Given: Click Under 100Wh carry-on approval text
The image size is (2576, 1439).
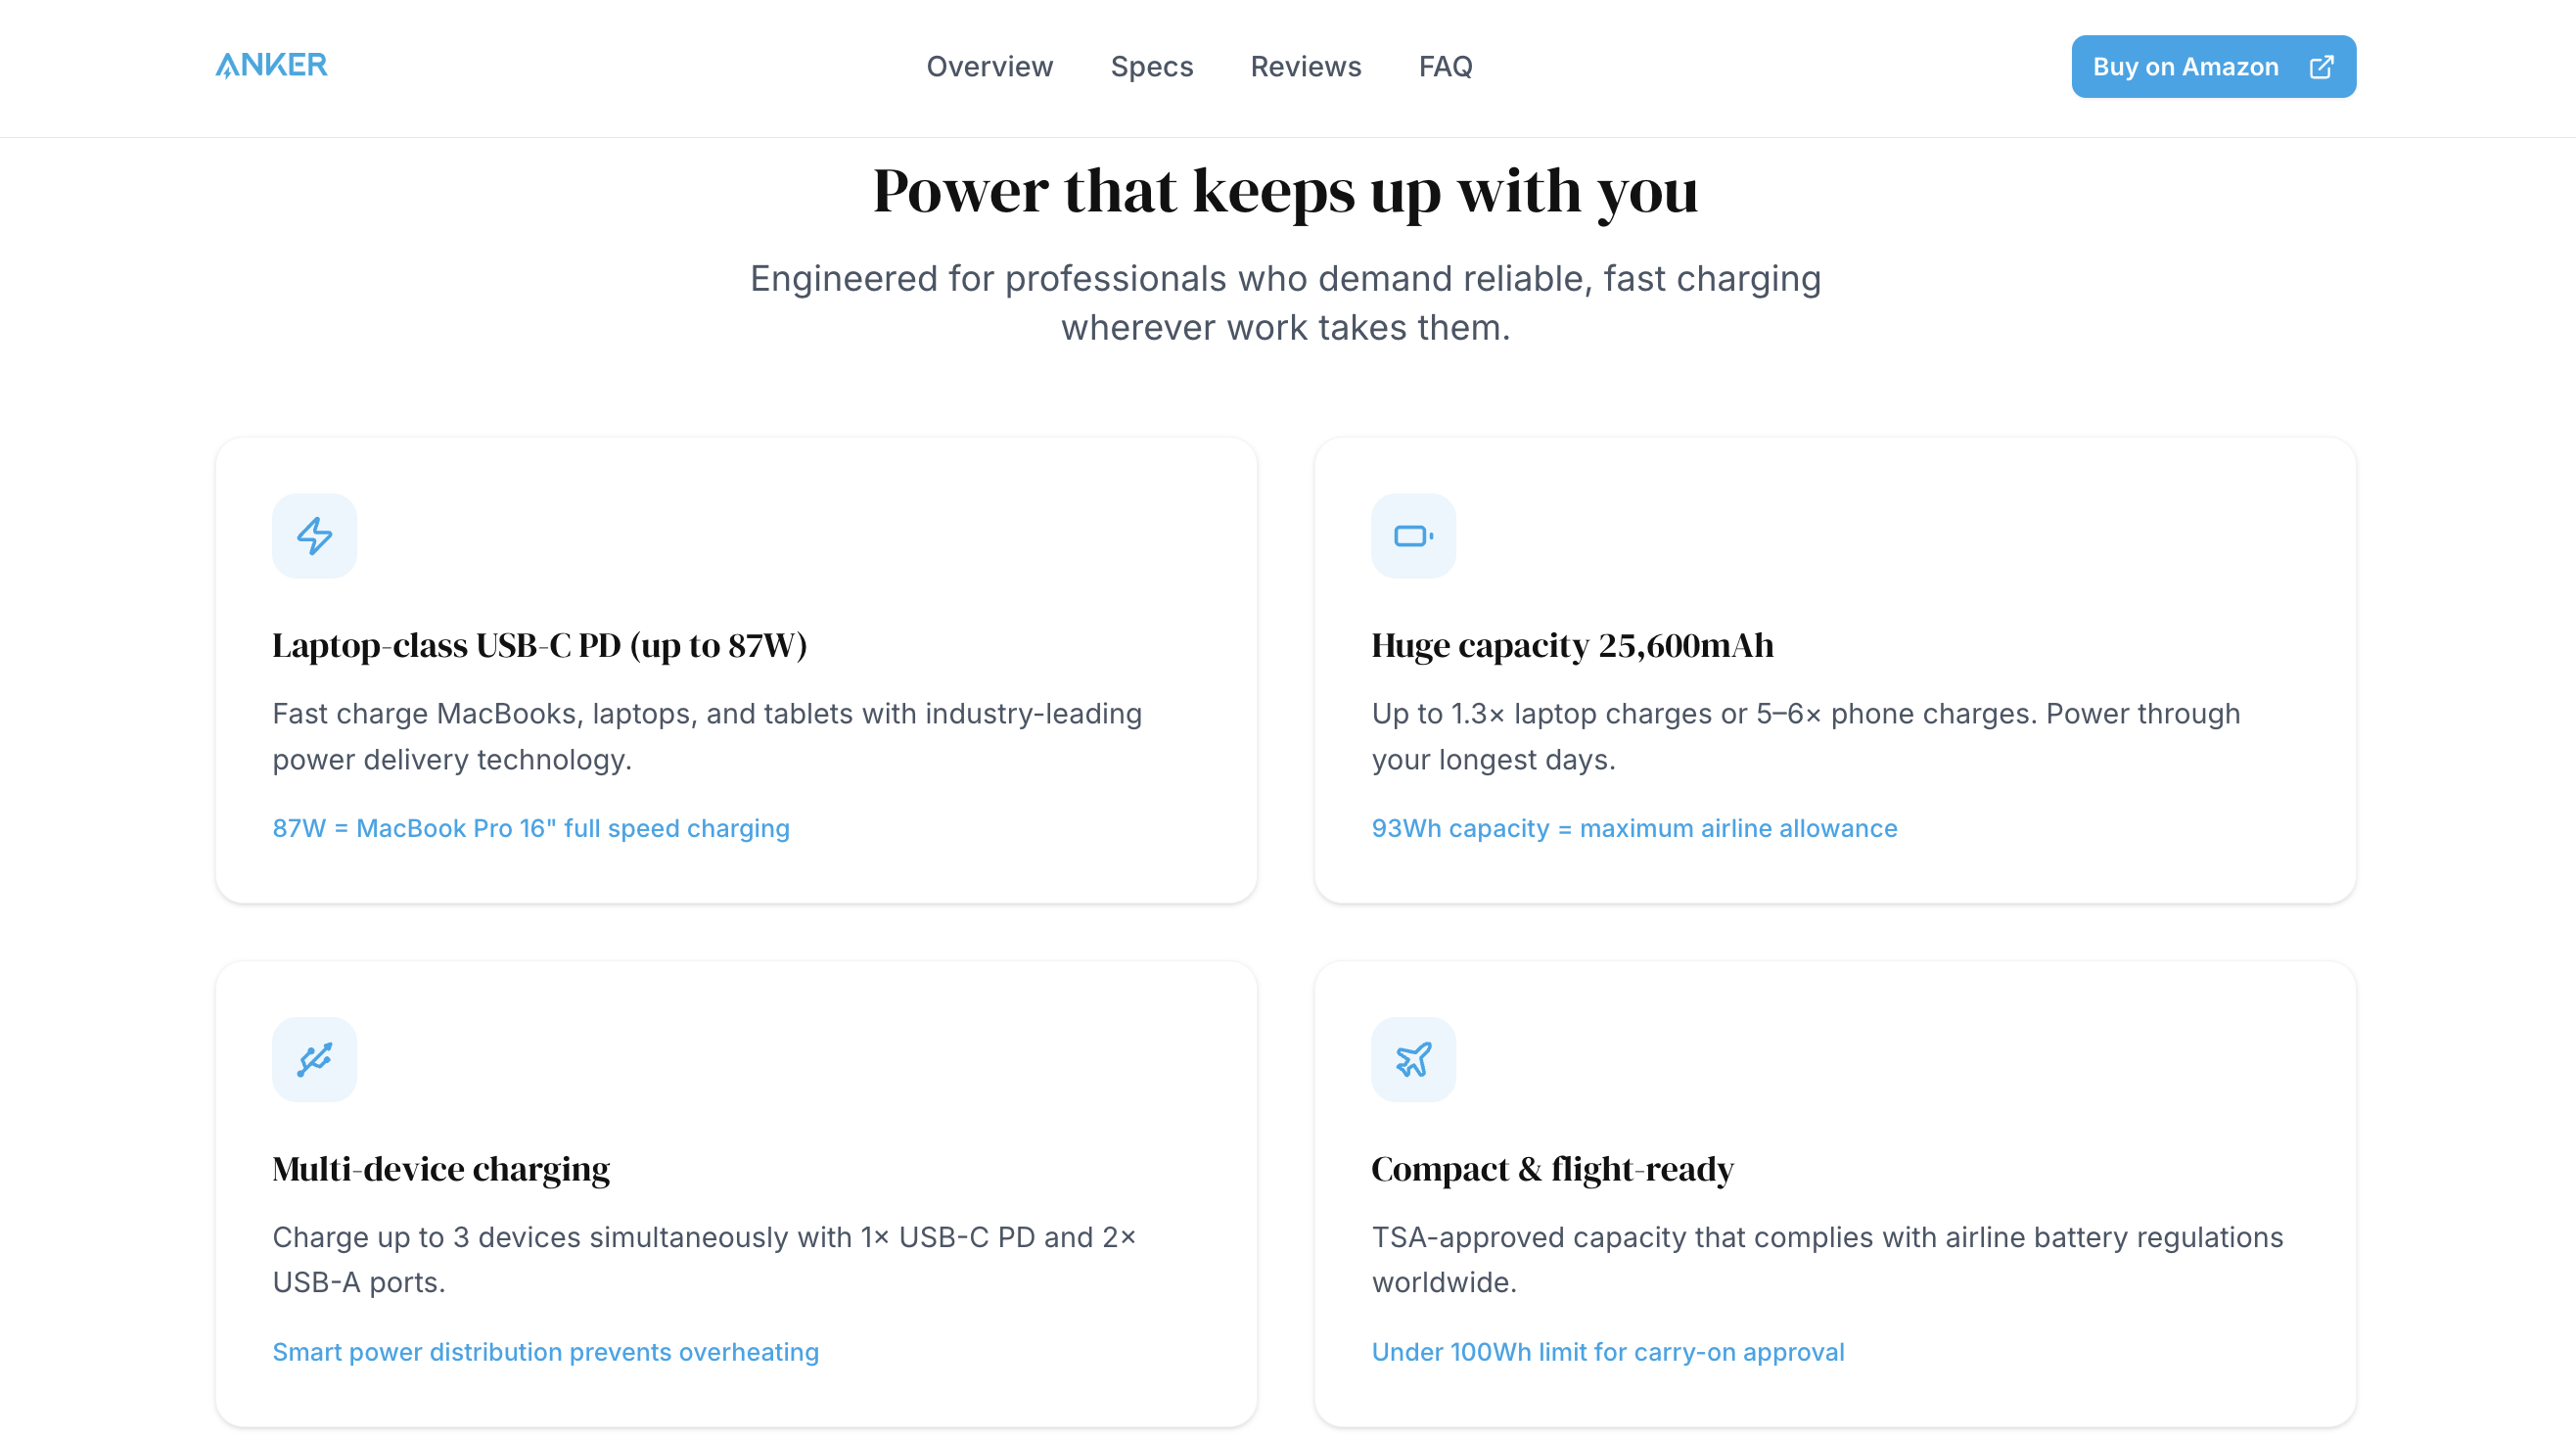Looking at the screenshot, I should pos(1607,1351).
